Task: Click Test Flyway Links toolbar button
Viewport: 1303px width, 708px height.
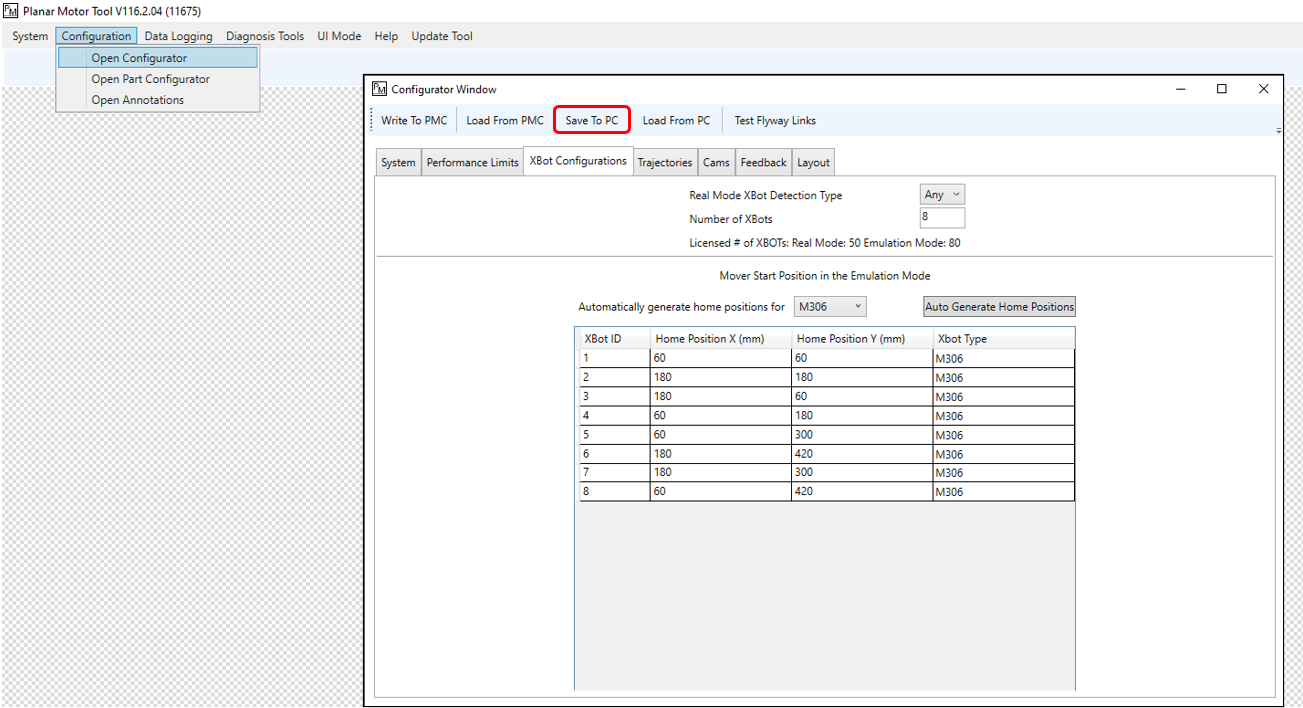Action: point(775,120)
